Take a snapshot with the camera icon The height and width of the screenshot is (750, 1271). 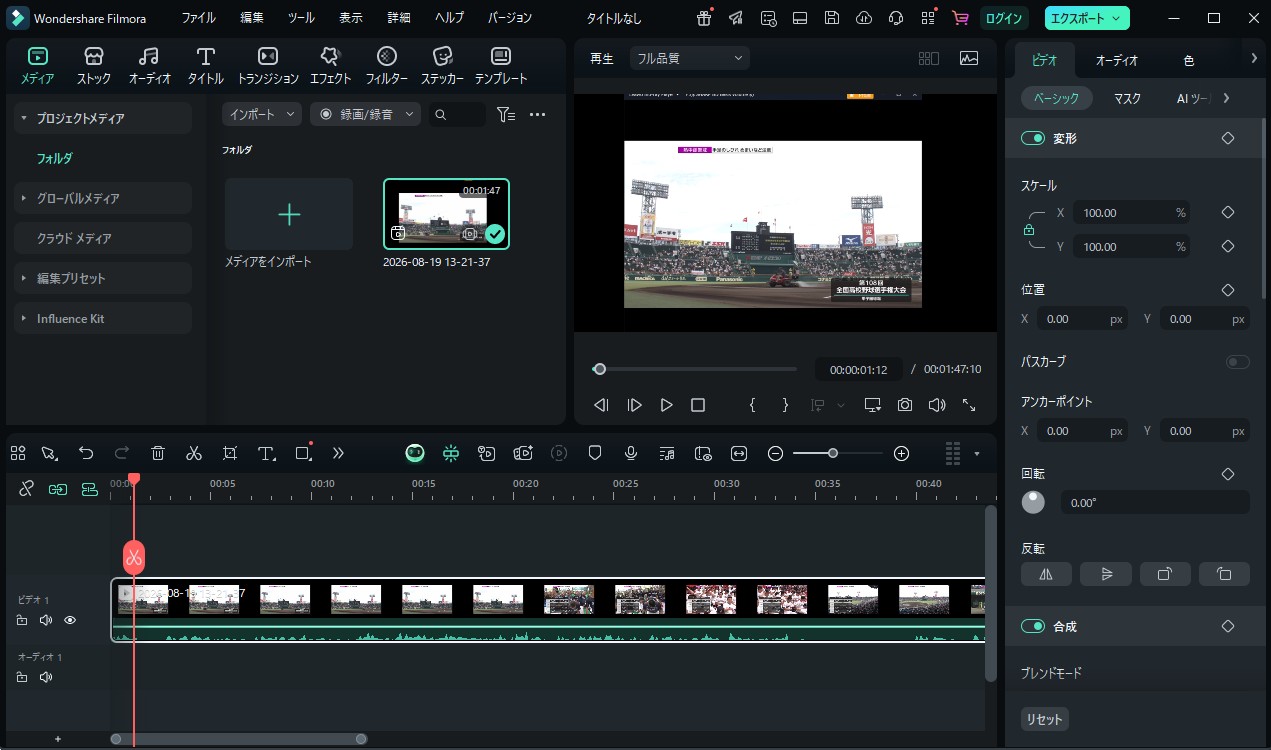[x=905, y=405]
